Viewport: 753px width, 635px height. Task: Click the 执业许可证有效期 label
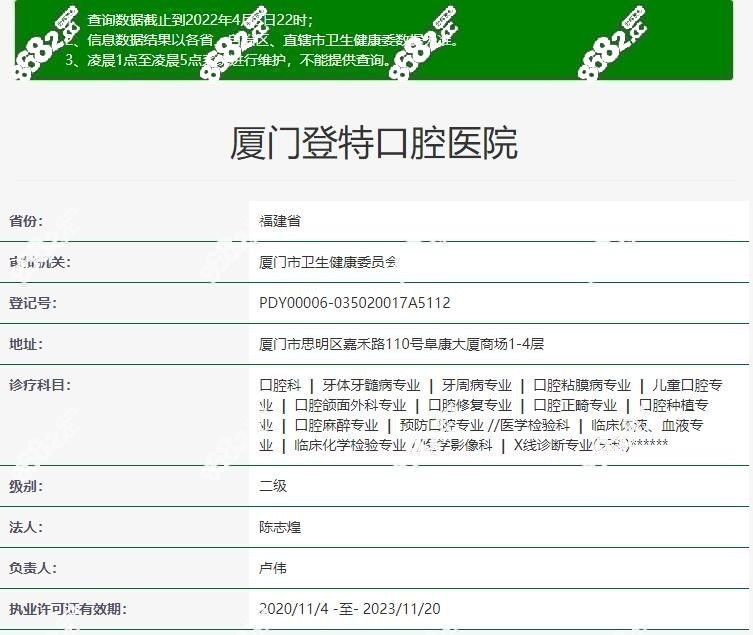coord(68,609)
